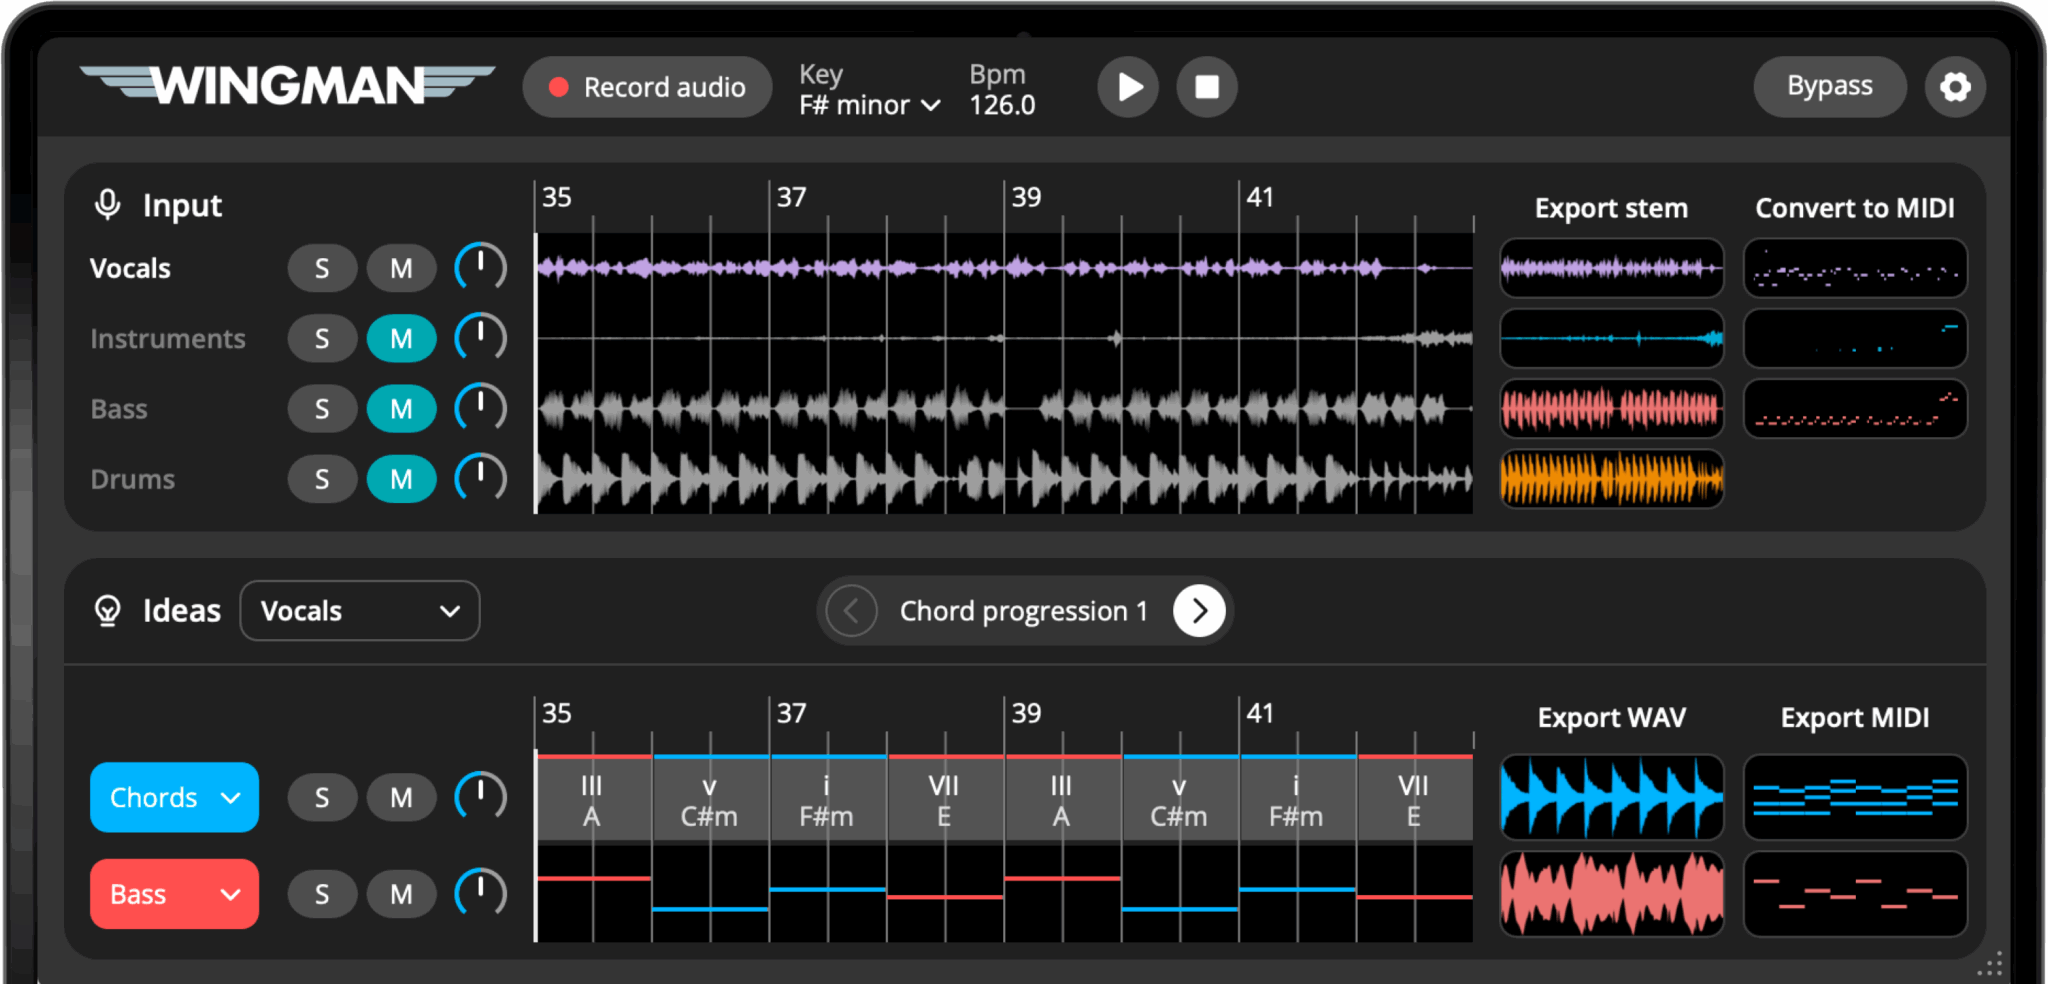The image size is (2048, 984).
Task: Select the second i F#m chord block
Action: (x=1297, y=799)
